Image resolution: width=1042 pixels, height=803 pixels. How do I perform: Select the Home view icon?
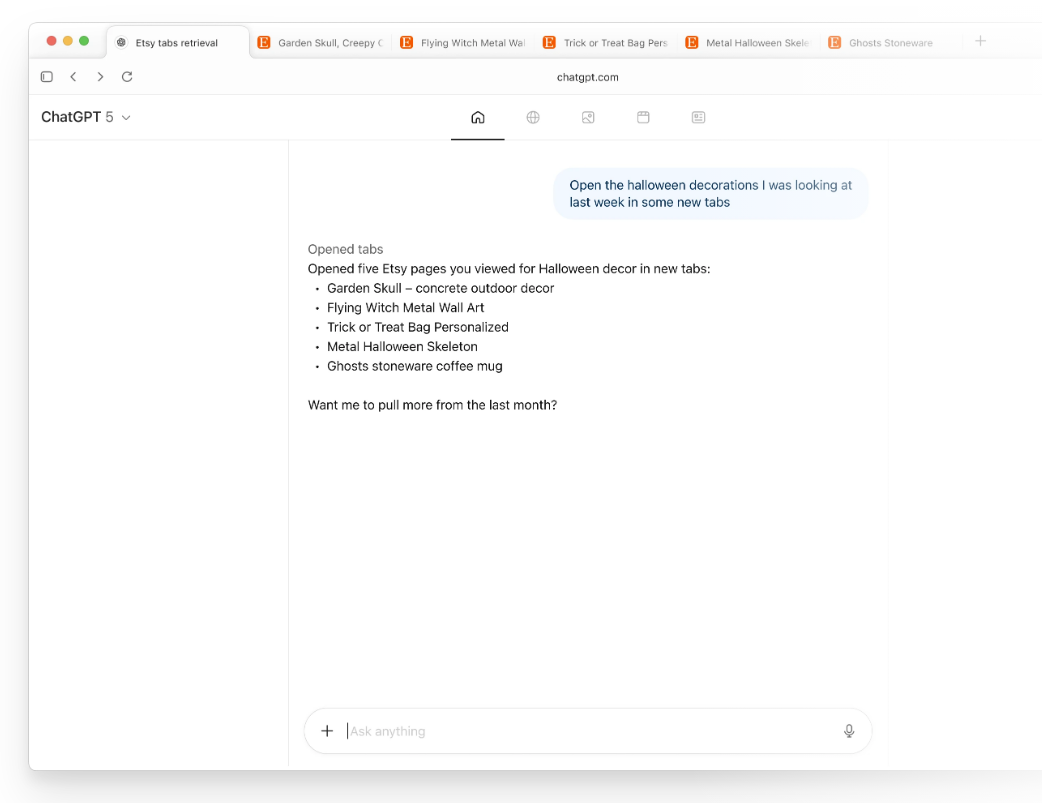pyautogui.click(x=477, y=117)
